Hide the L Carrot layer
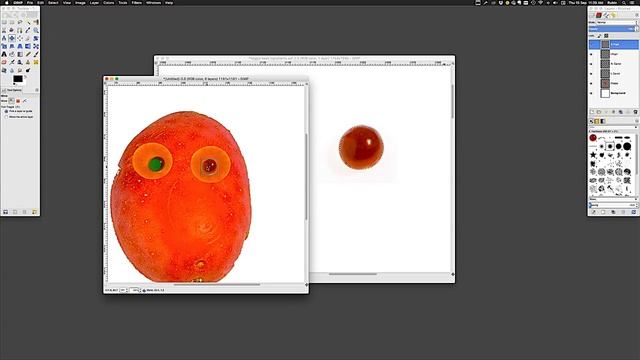640x360 pixels. coord(591,73)
